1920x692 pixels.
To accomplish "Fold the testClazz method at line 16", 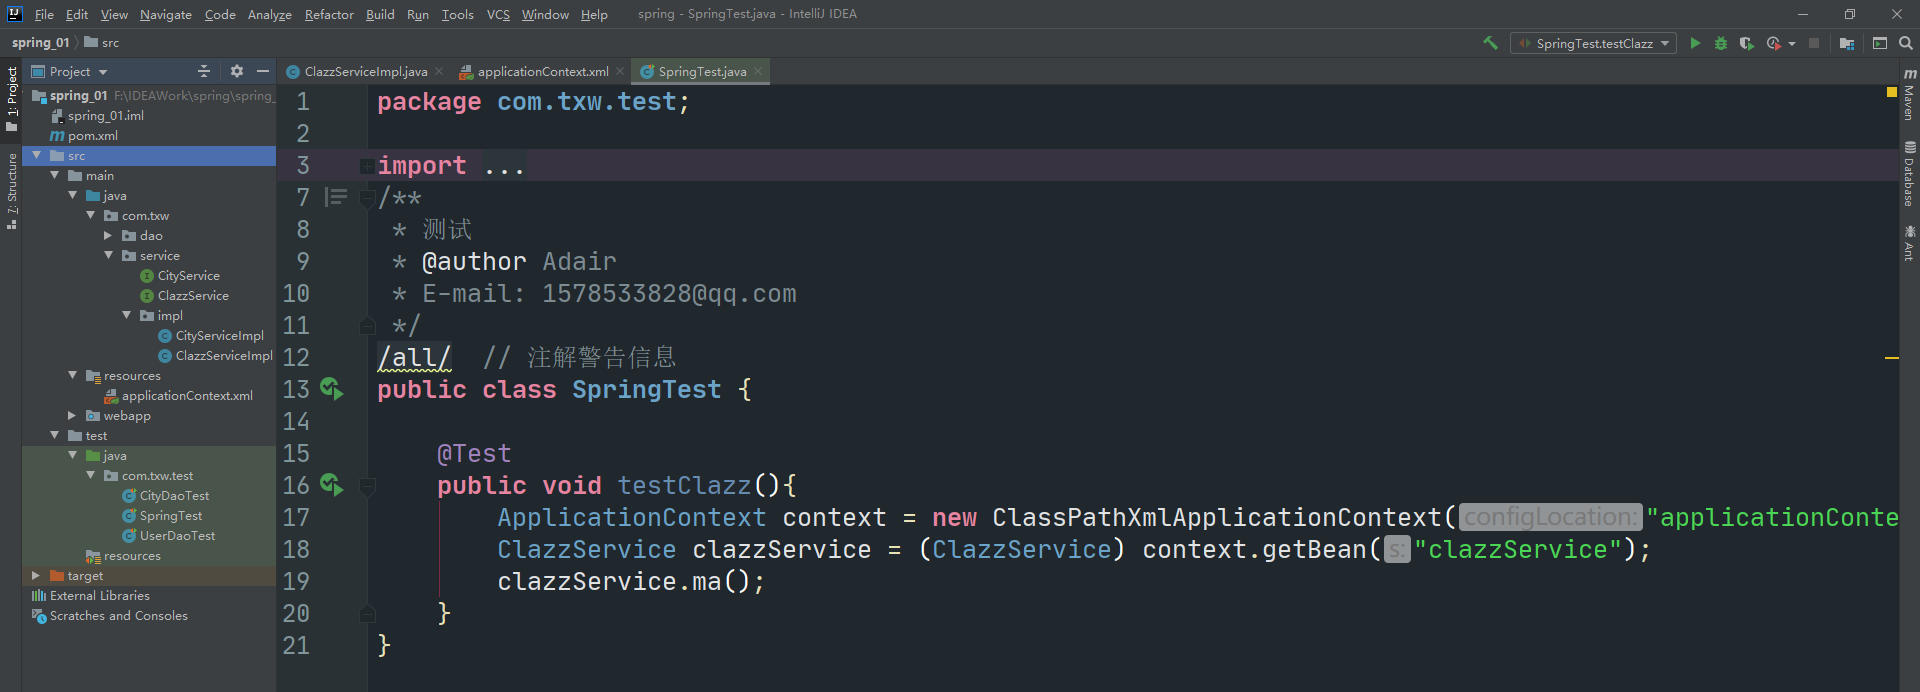I will (x=367, y=486).
